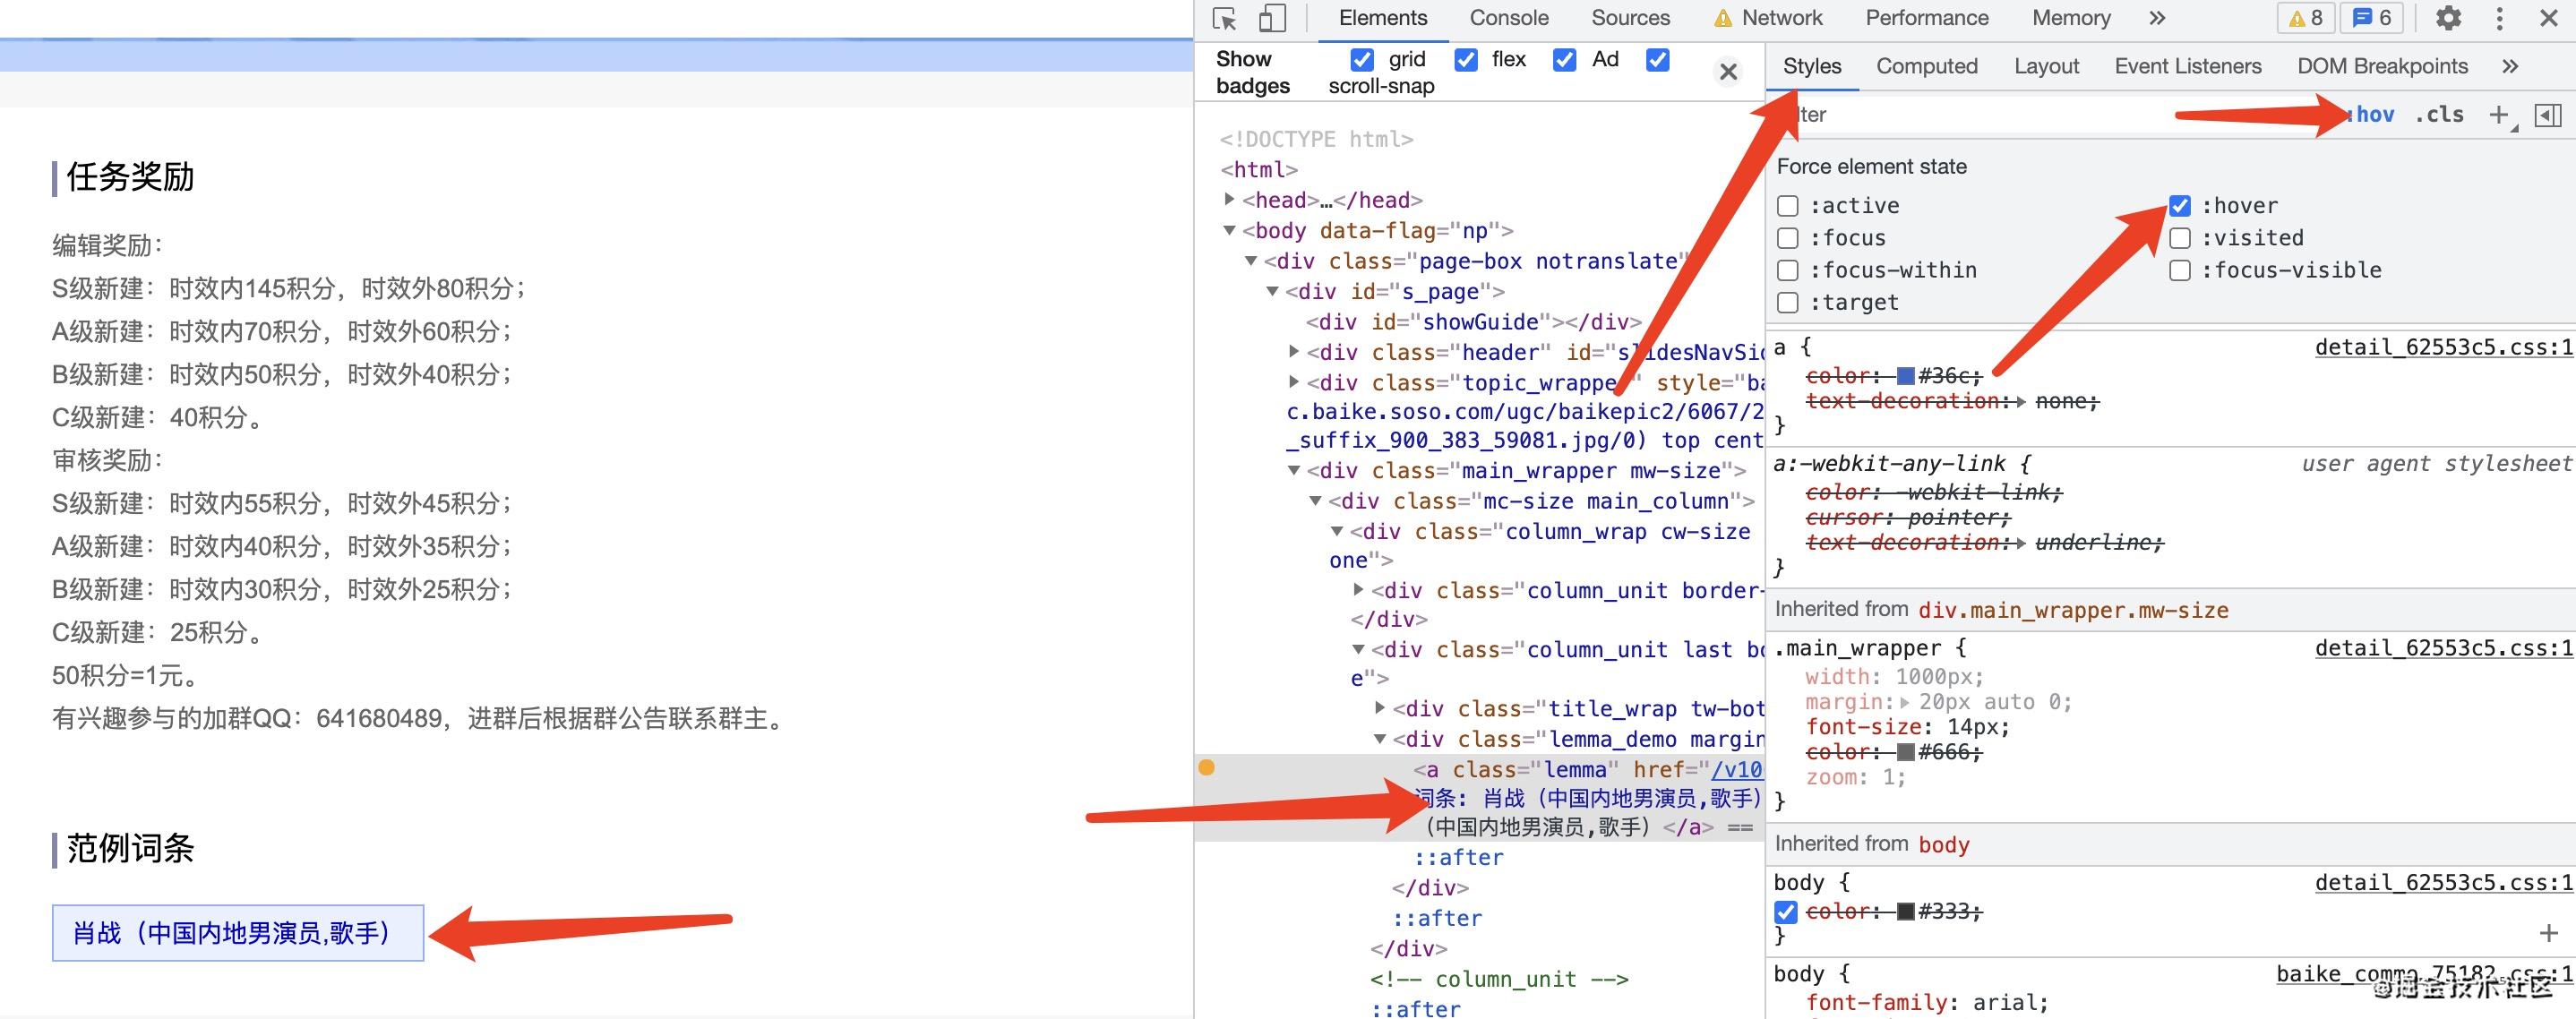Viewport: 2576px width, 1019px height.
Task: Click the warnings count badge showing 8
Action: point(2306,18)
